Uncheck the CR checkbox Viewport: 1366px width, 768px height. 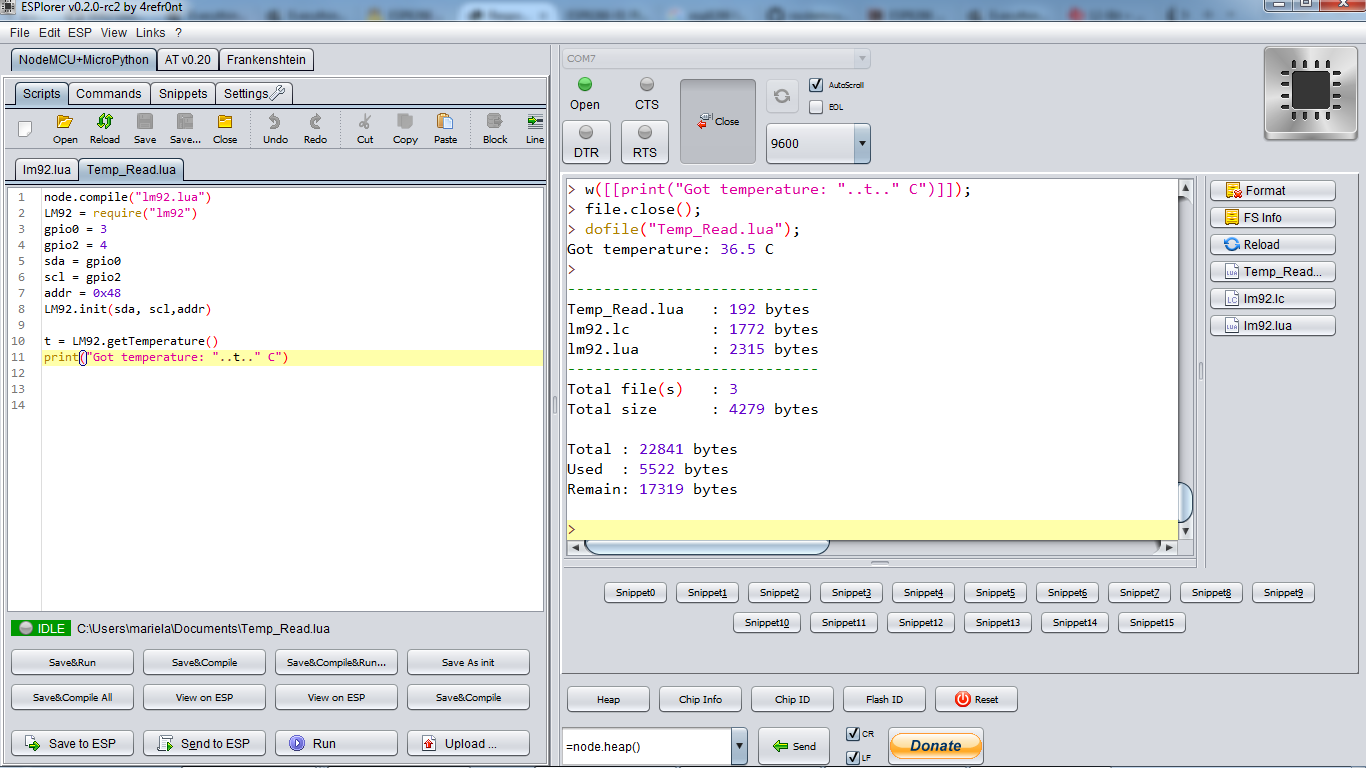tap(853, 734)
